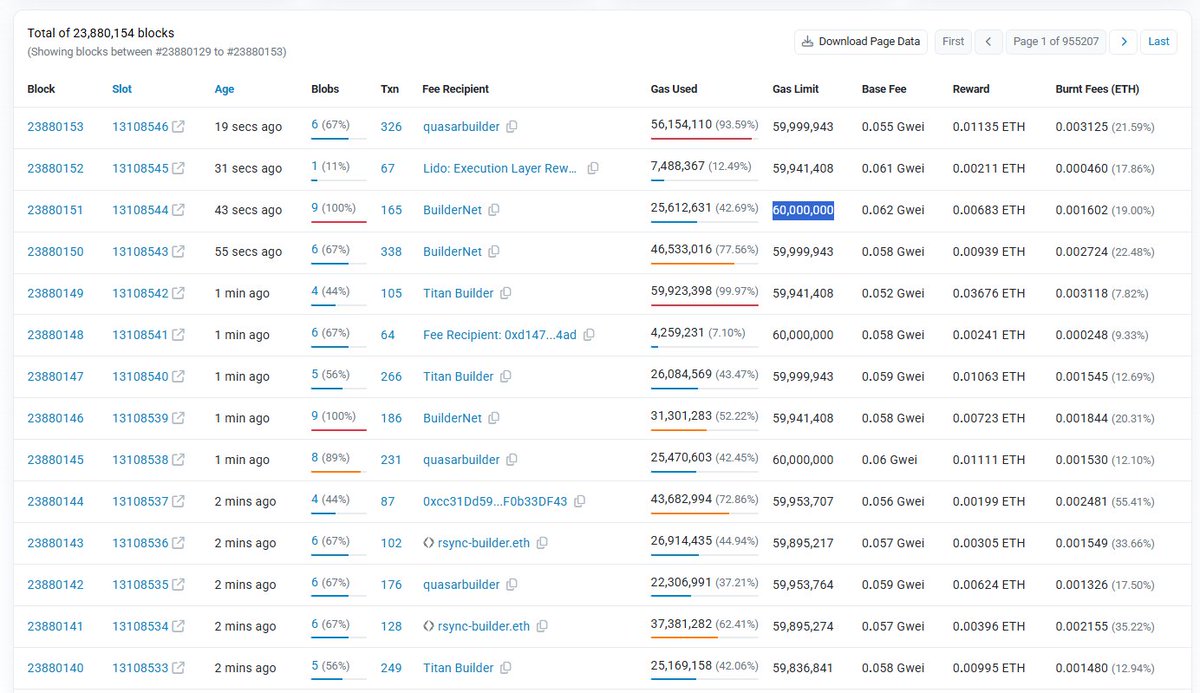Image resolution: width=1200 pixels, height=693 pixels.
Task: Copy rsync-builder.eth address in block 23880141 row
Action: click(542, 626)
